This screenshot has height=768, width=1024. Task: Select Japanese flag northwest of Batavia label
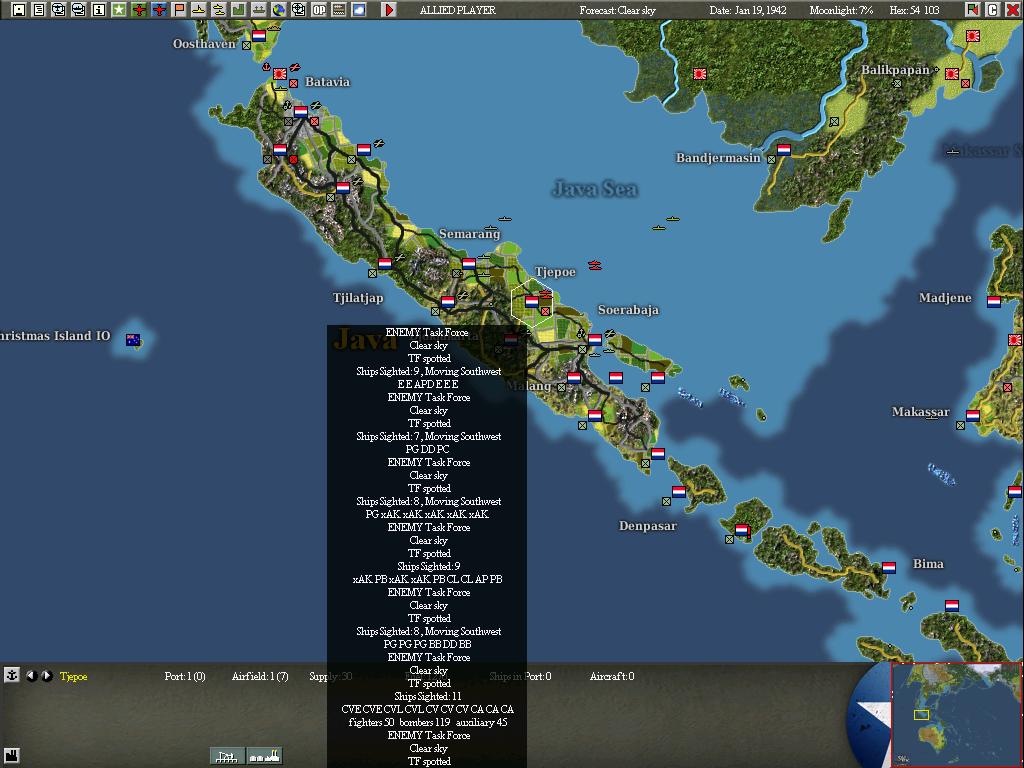coord(280,74)
